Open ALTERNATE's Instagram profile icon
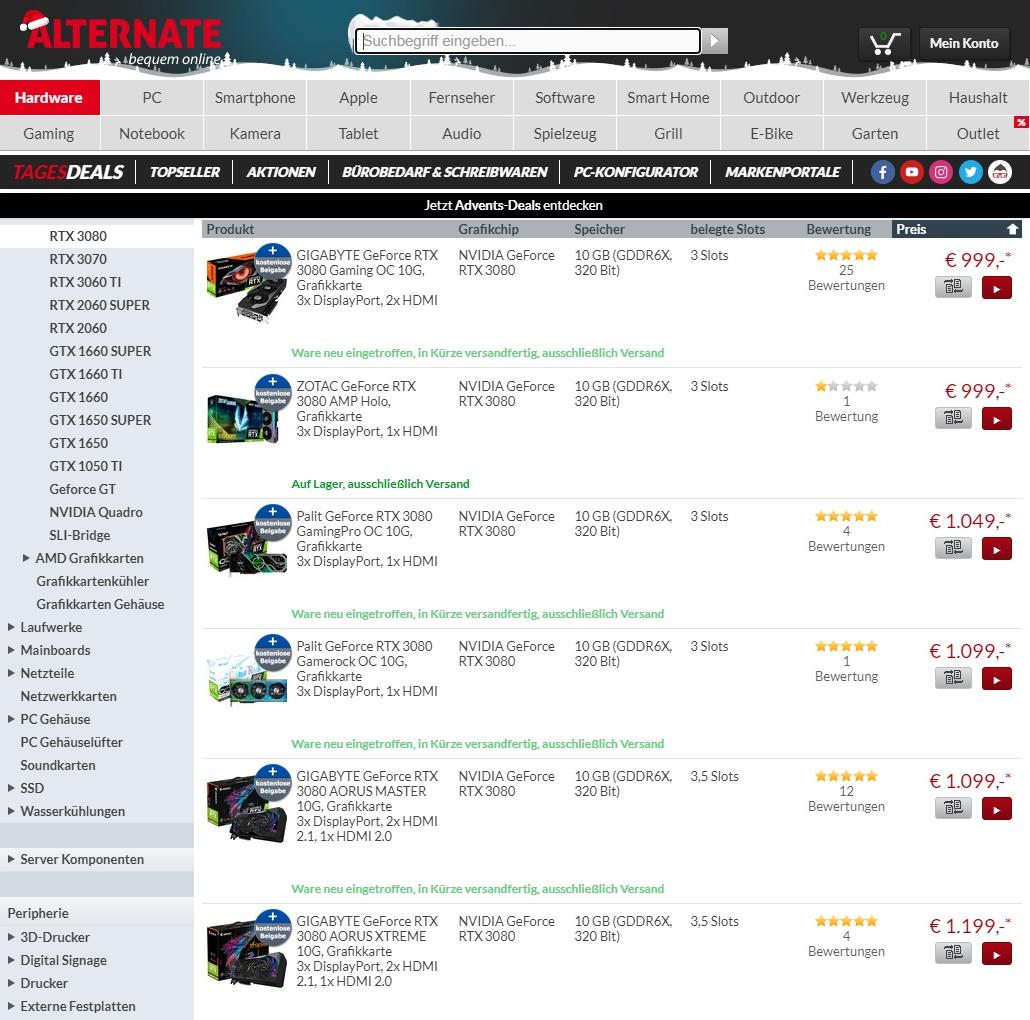Image resolution: width=1030 pixels, height=1020 pixels. tap(940, 172)
